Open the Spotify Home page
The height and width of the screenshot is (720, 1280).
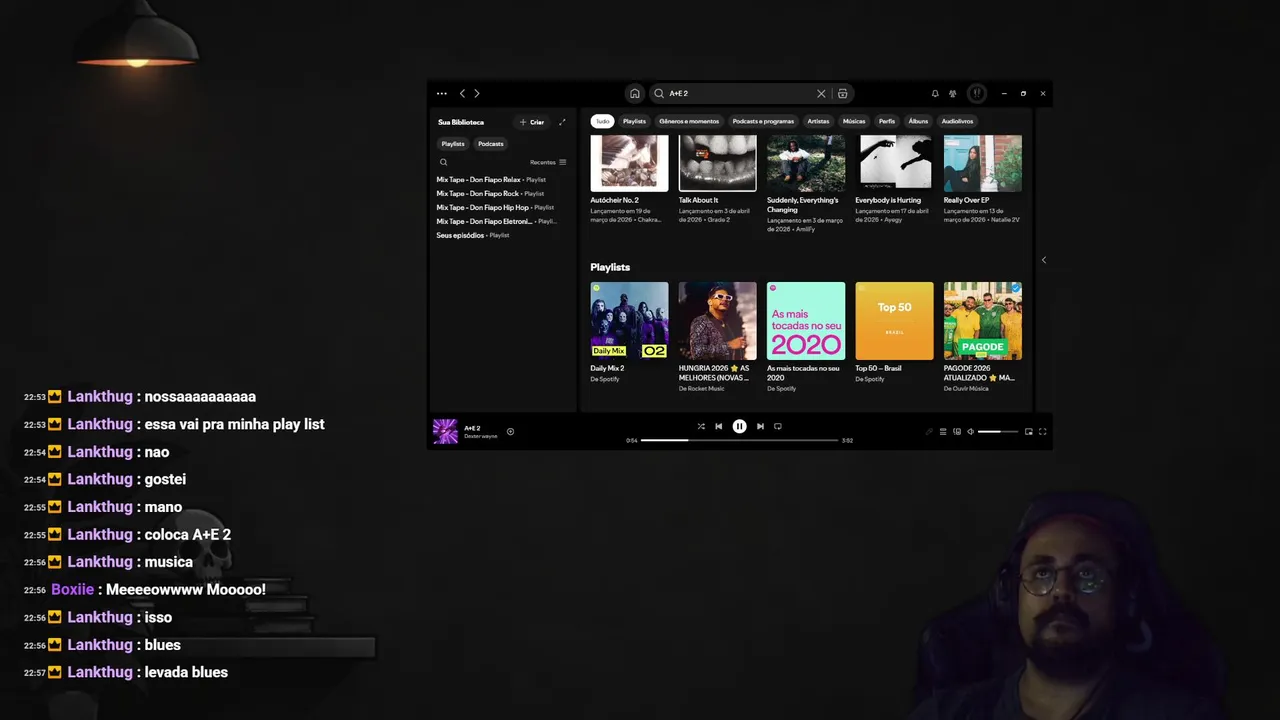634,93
